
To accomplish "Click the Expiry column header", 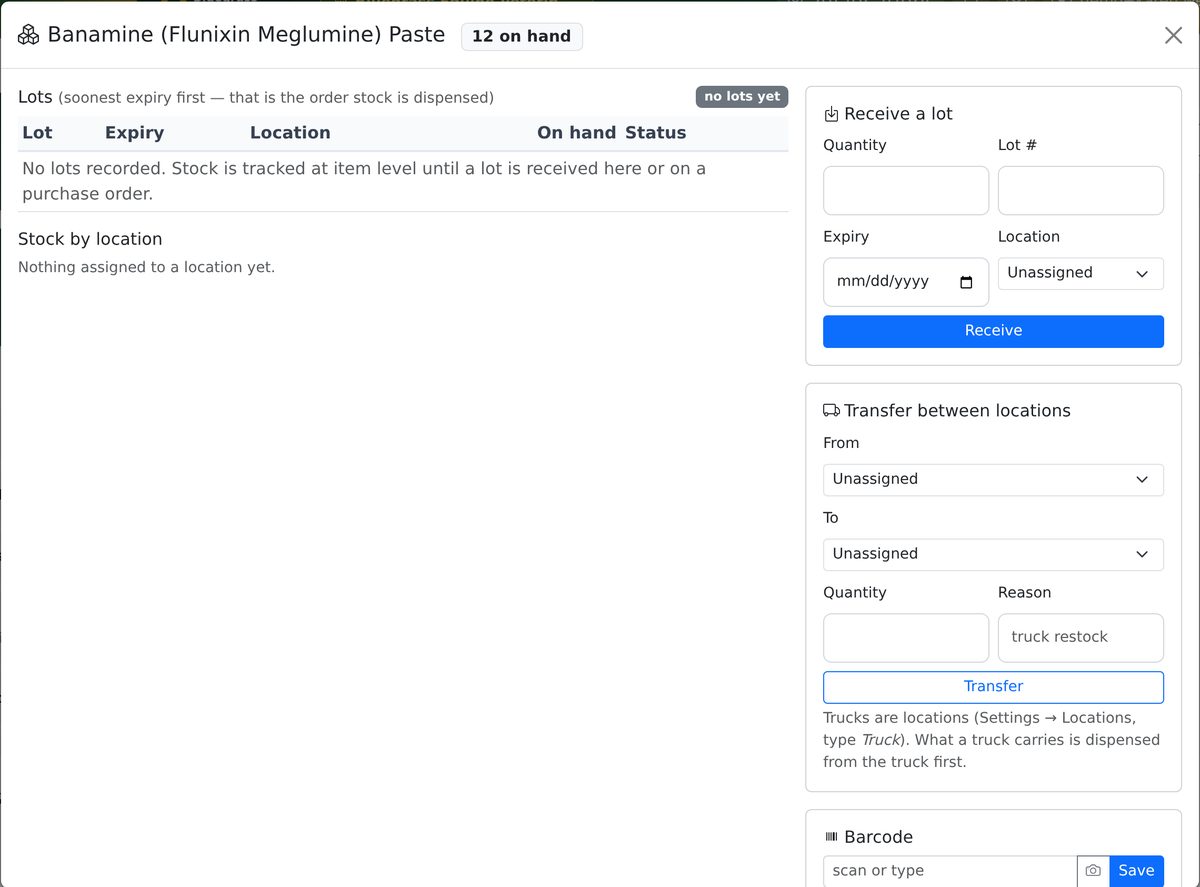I will pos(134,133).
